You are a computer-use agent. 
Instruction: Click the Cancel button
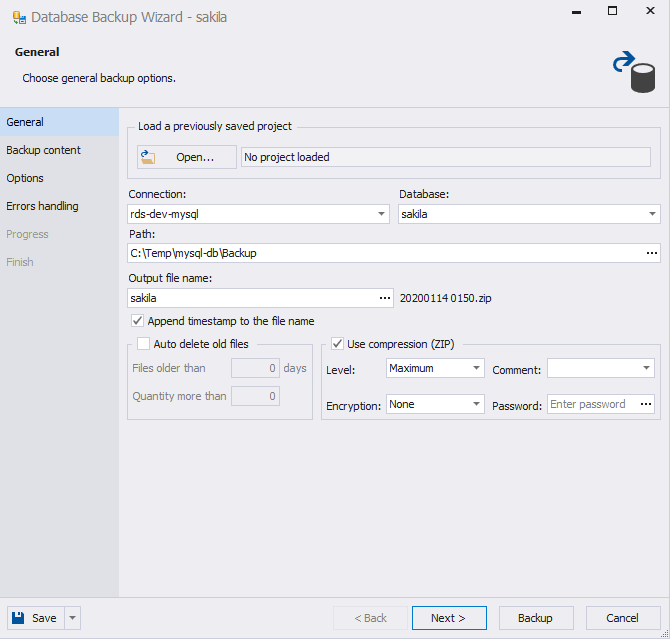click(x=624, y=618)
